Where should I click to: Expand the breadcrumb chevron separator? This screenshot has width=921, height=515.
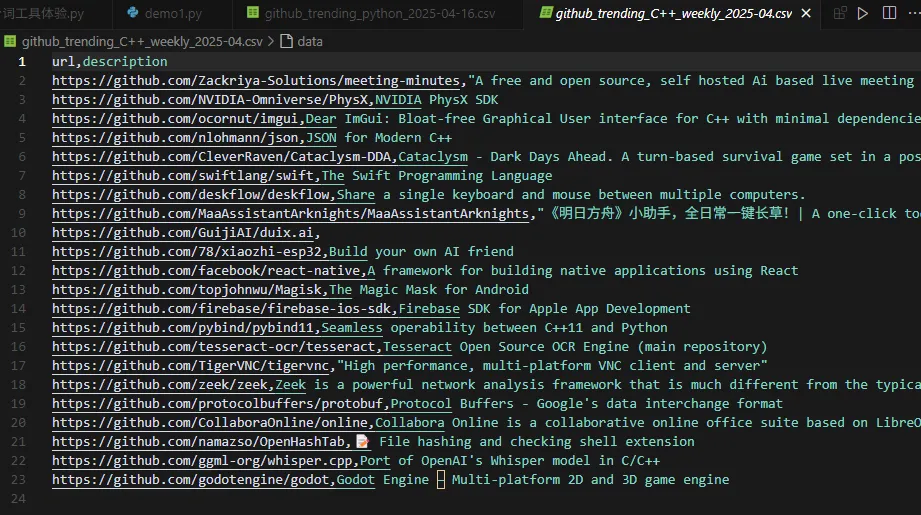coord(271,42)
